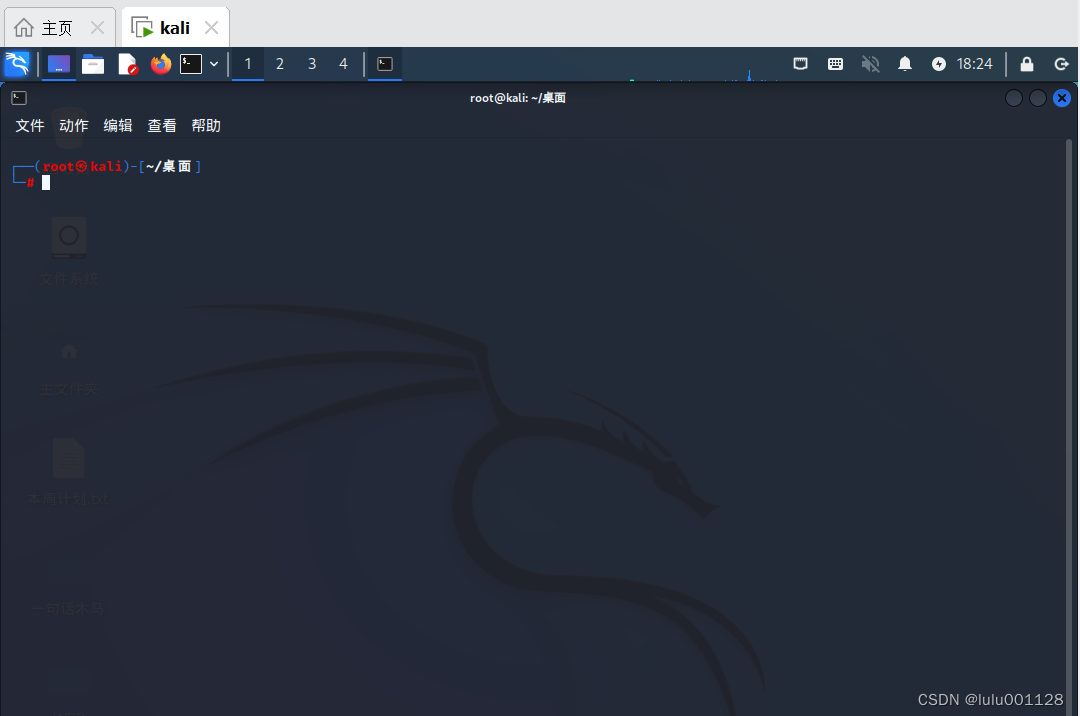Open the file manager from the taskbar
1080x716 pixels.
tap(93, 63)
